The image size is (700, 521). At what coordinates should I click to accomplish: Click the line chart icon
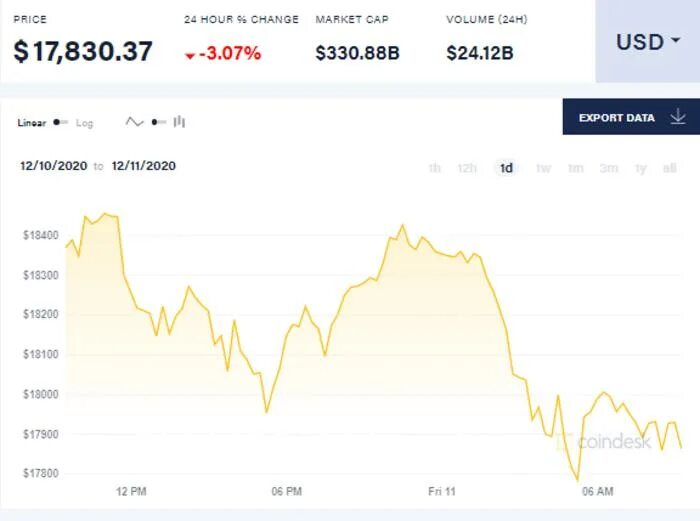tap(134, 122)
